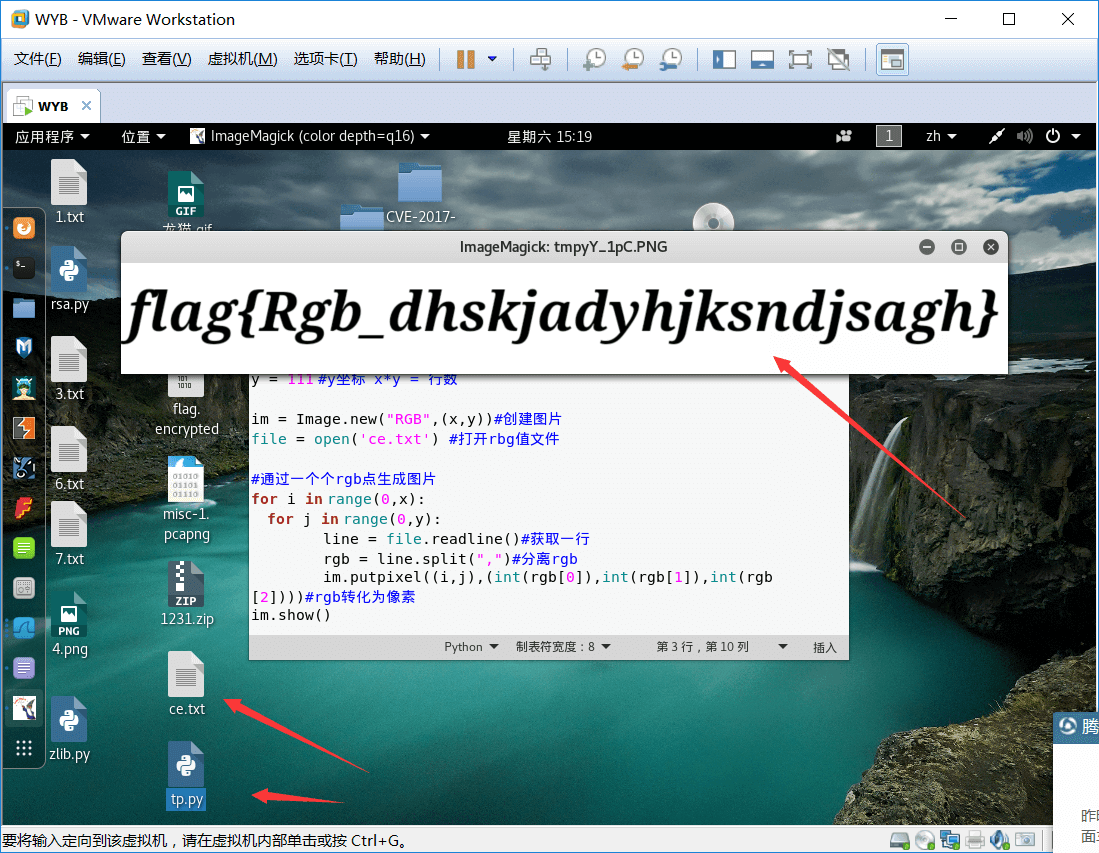Open the tab width dropdown
The width and height of the screenshot is (1099, 853).
point(563,646)
